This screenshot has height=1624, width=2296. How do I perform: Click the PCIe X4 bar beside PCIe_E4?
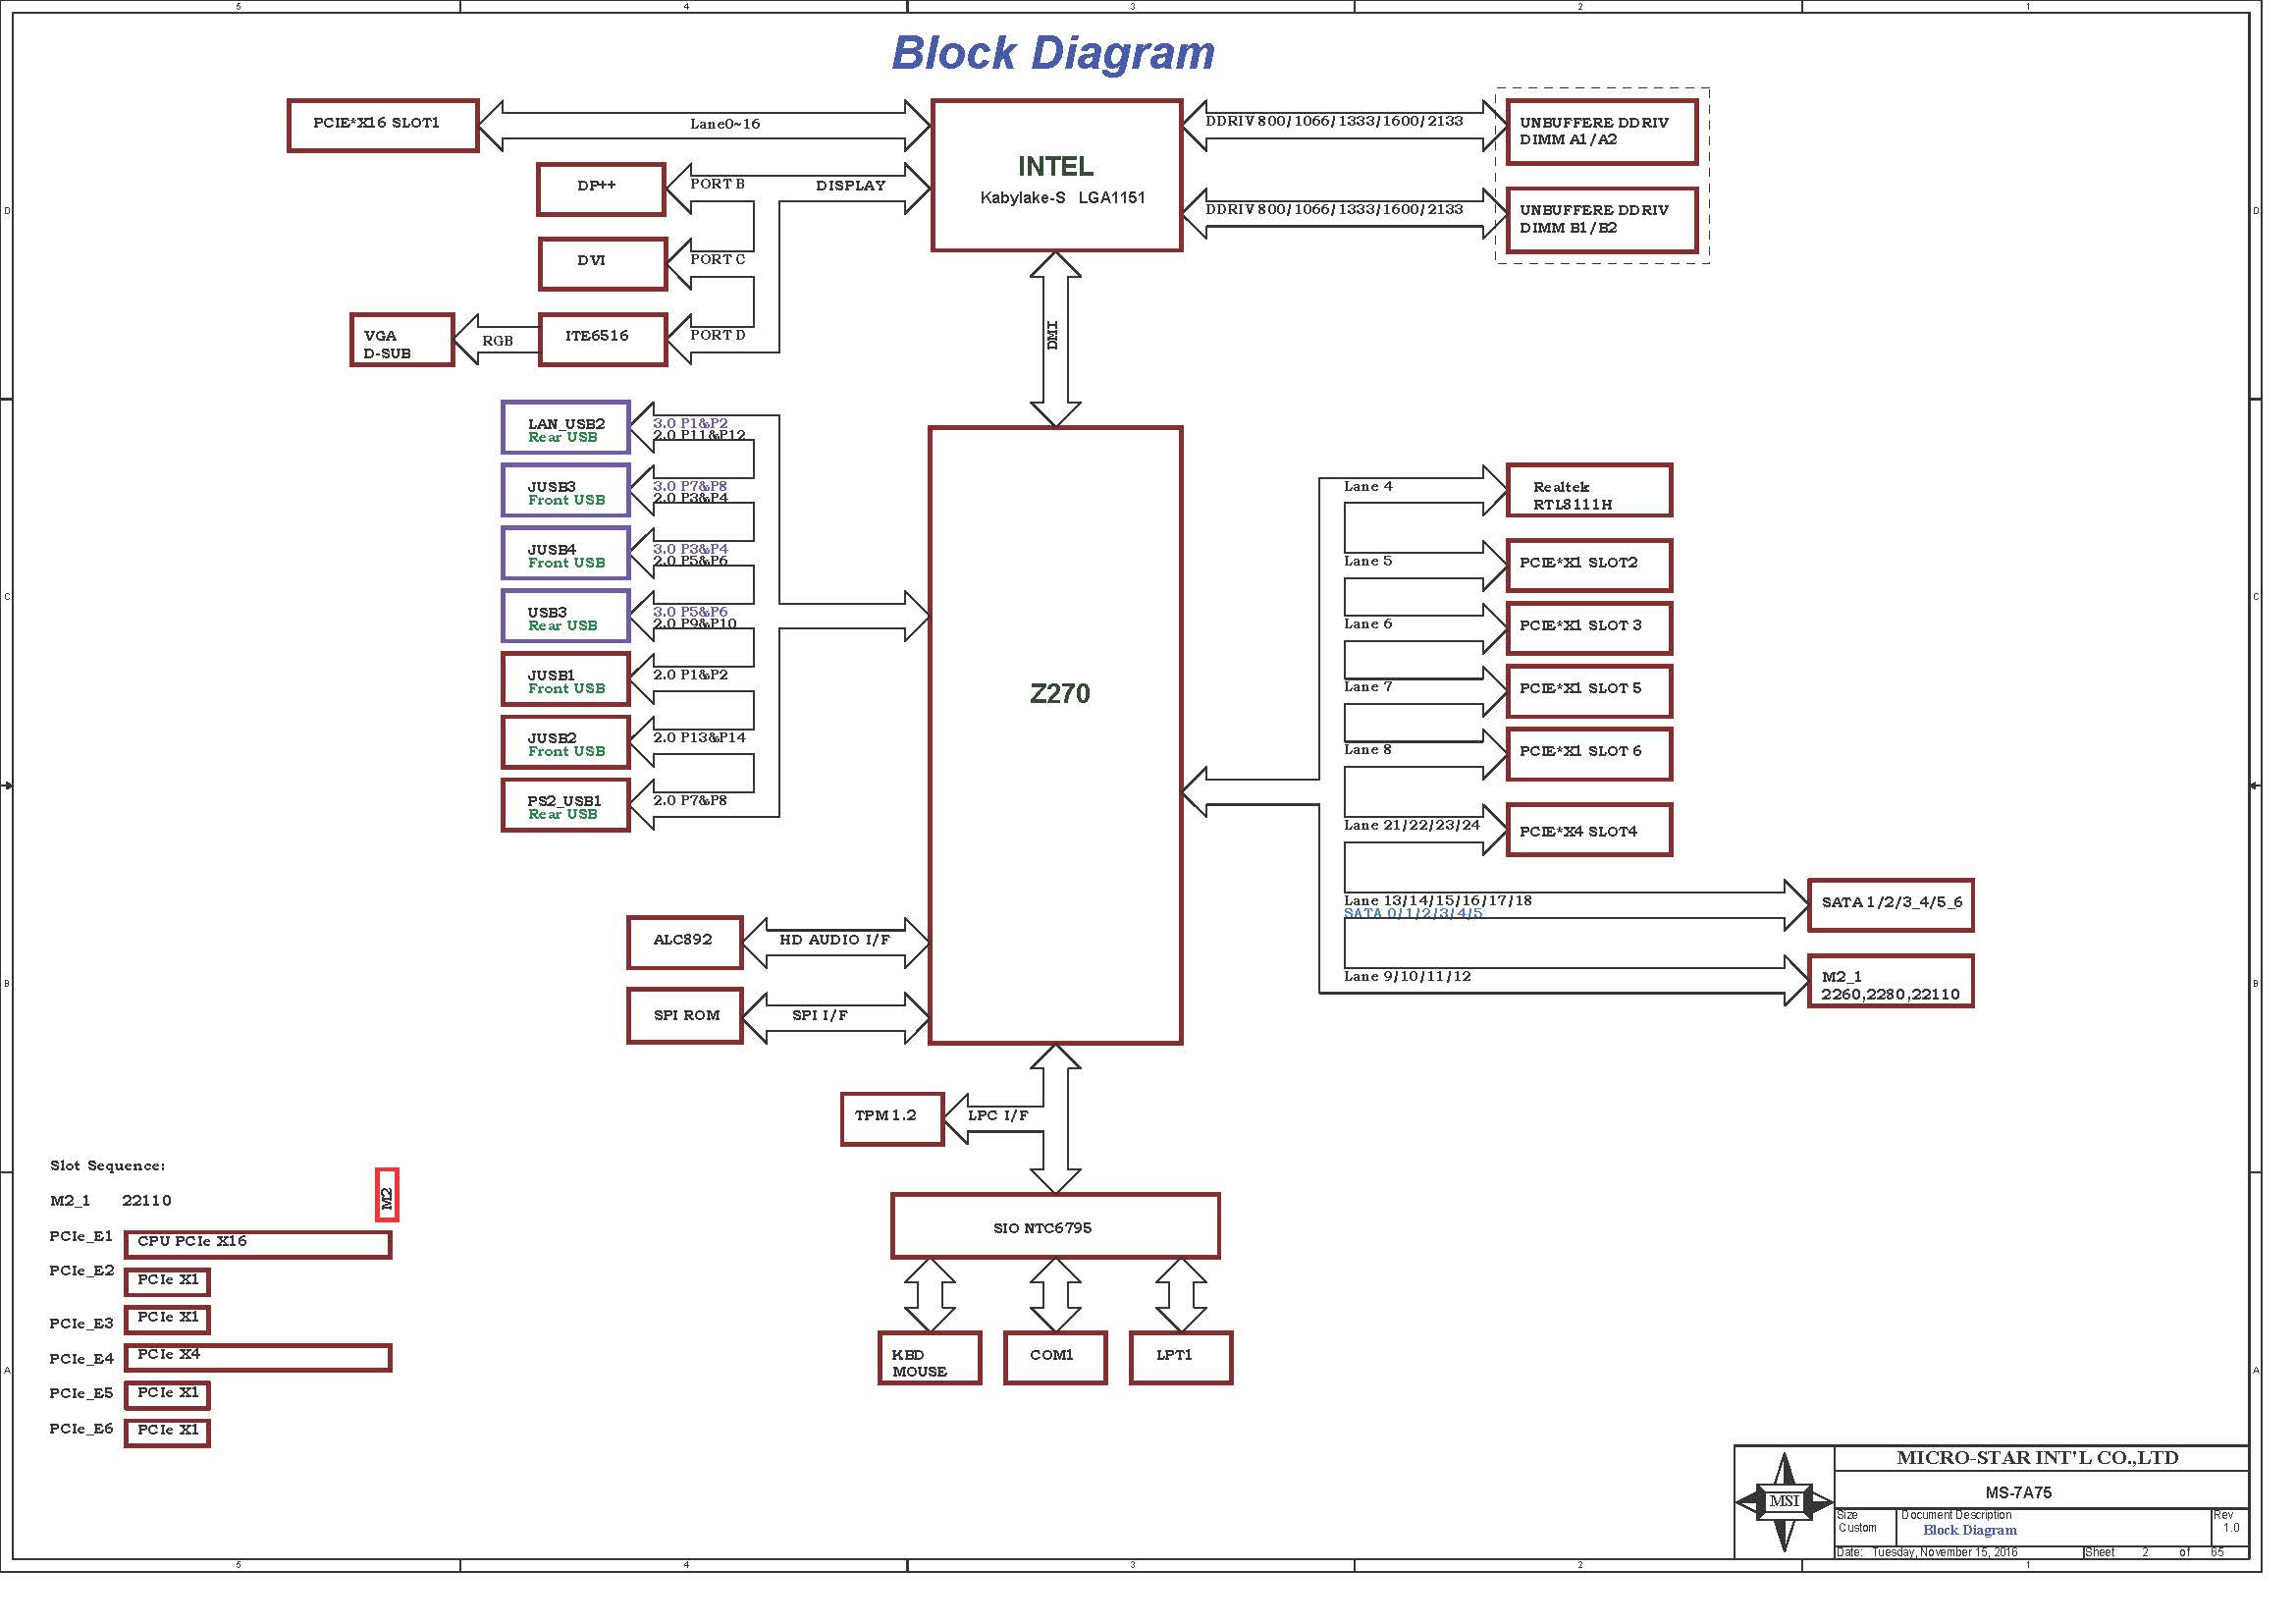[258, 1358]
